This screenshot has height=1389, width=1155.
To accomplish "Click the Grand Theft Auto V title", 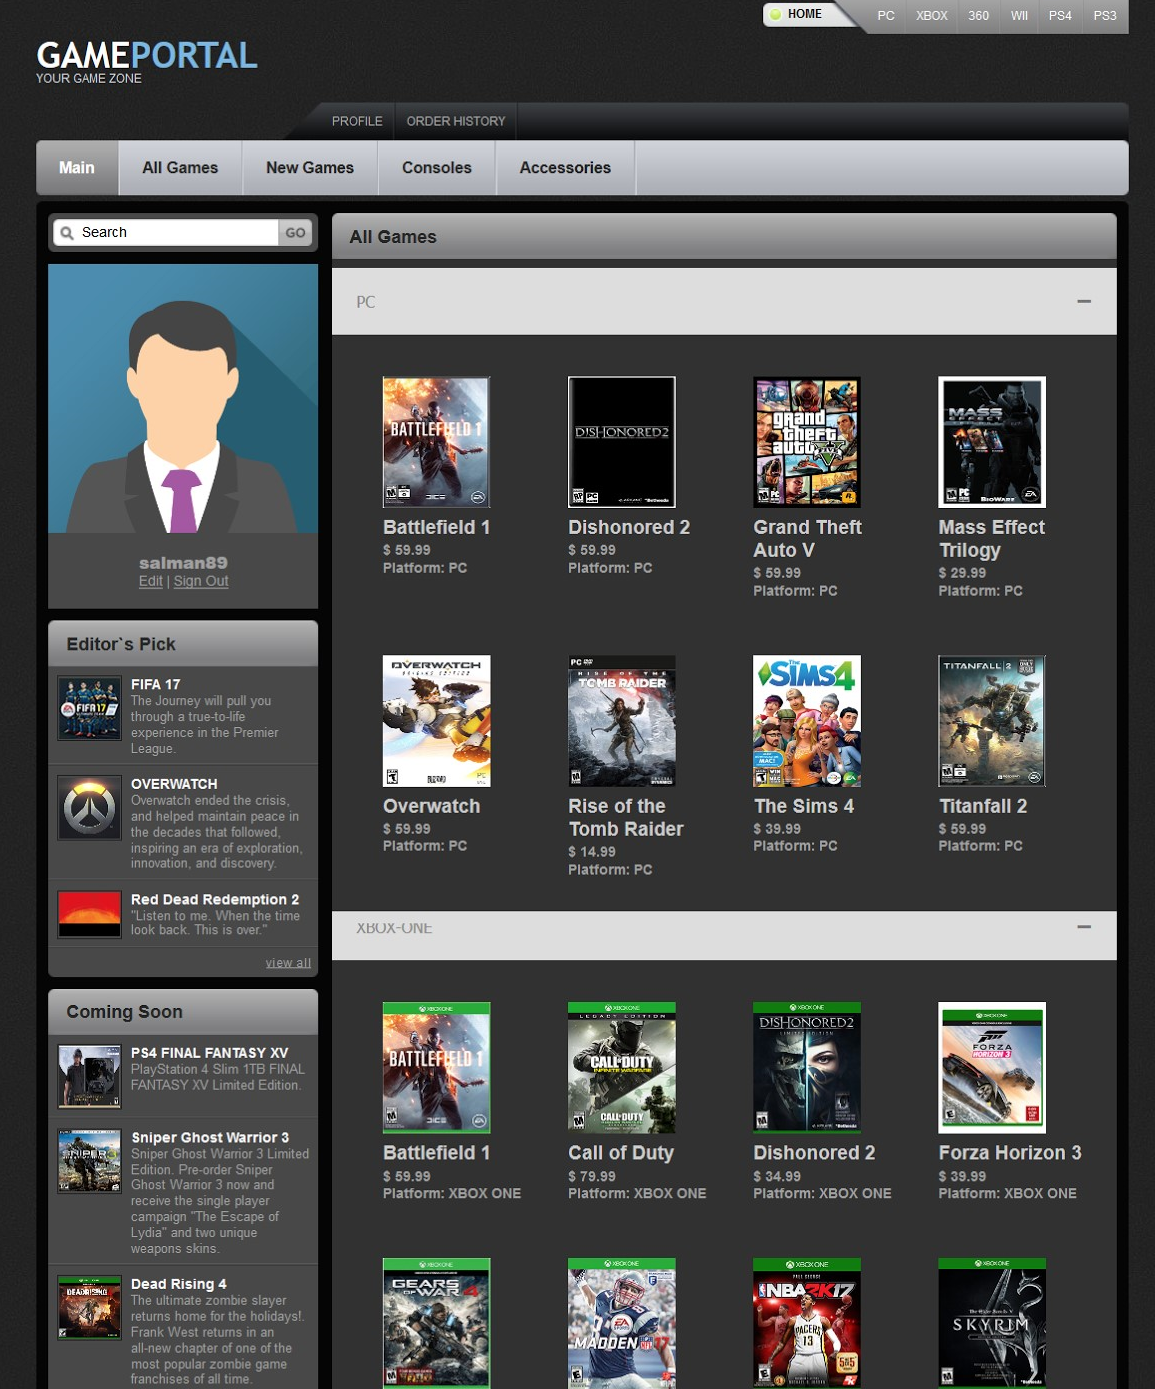I will 807,539.
